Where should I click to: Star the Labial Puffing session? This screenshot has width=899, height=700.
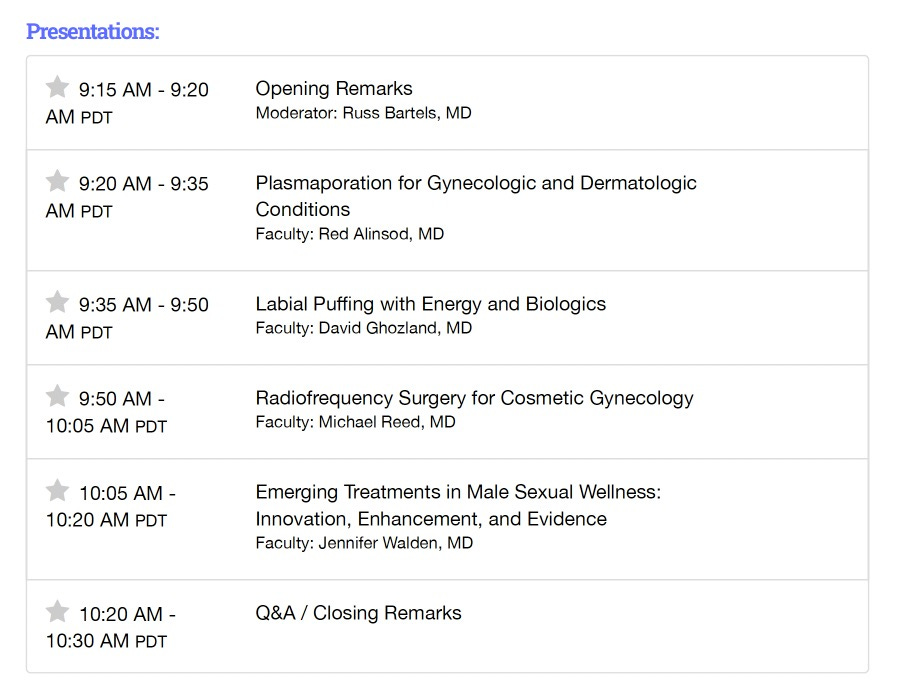[57, 302]
